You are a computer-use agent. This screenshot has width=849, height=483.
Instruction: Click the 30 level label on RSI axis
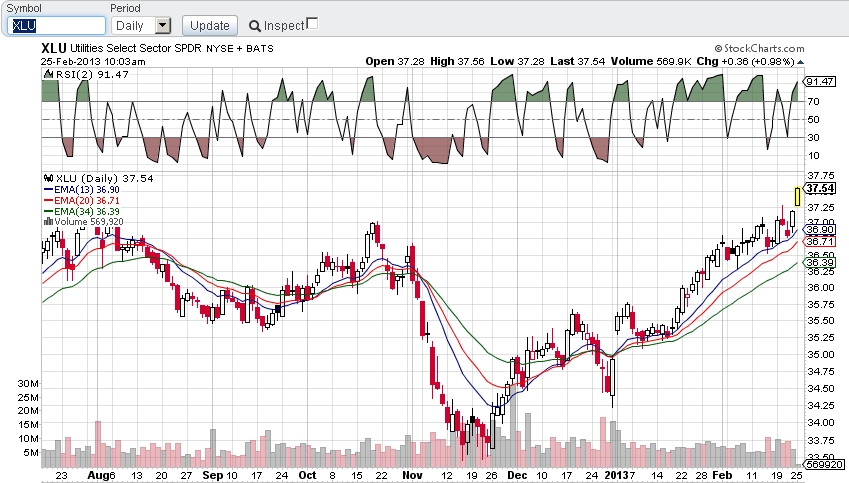point(813,138)
